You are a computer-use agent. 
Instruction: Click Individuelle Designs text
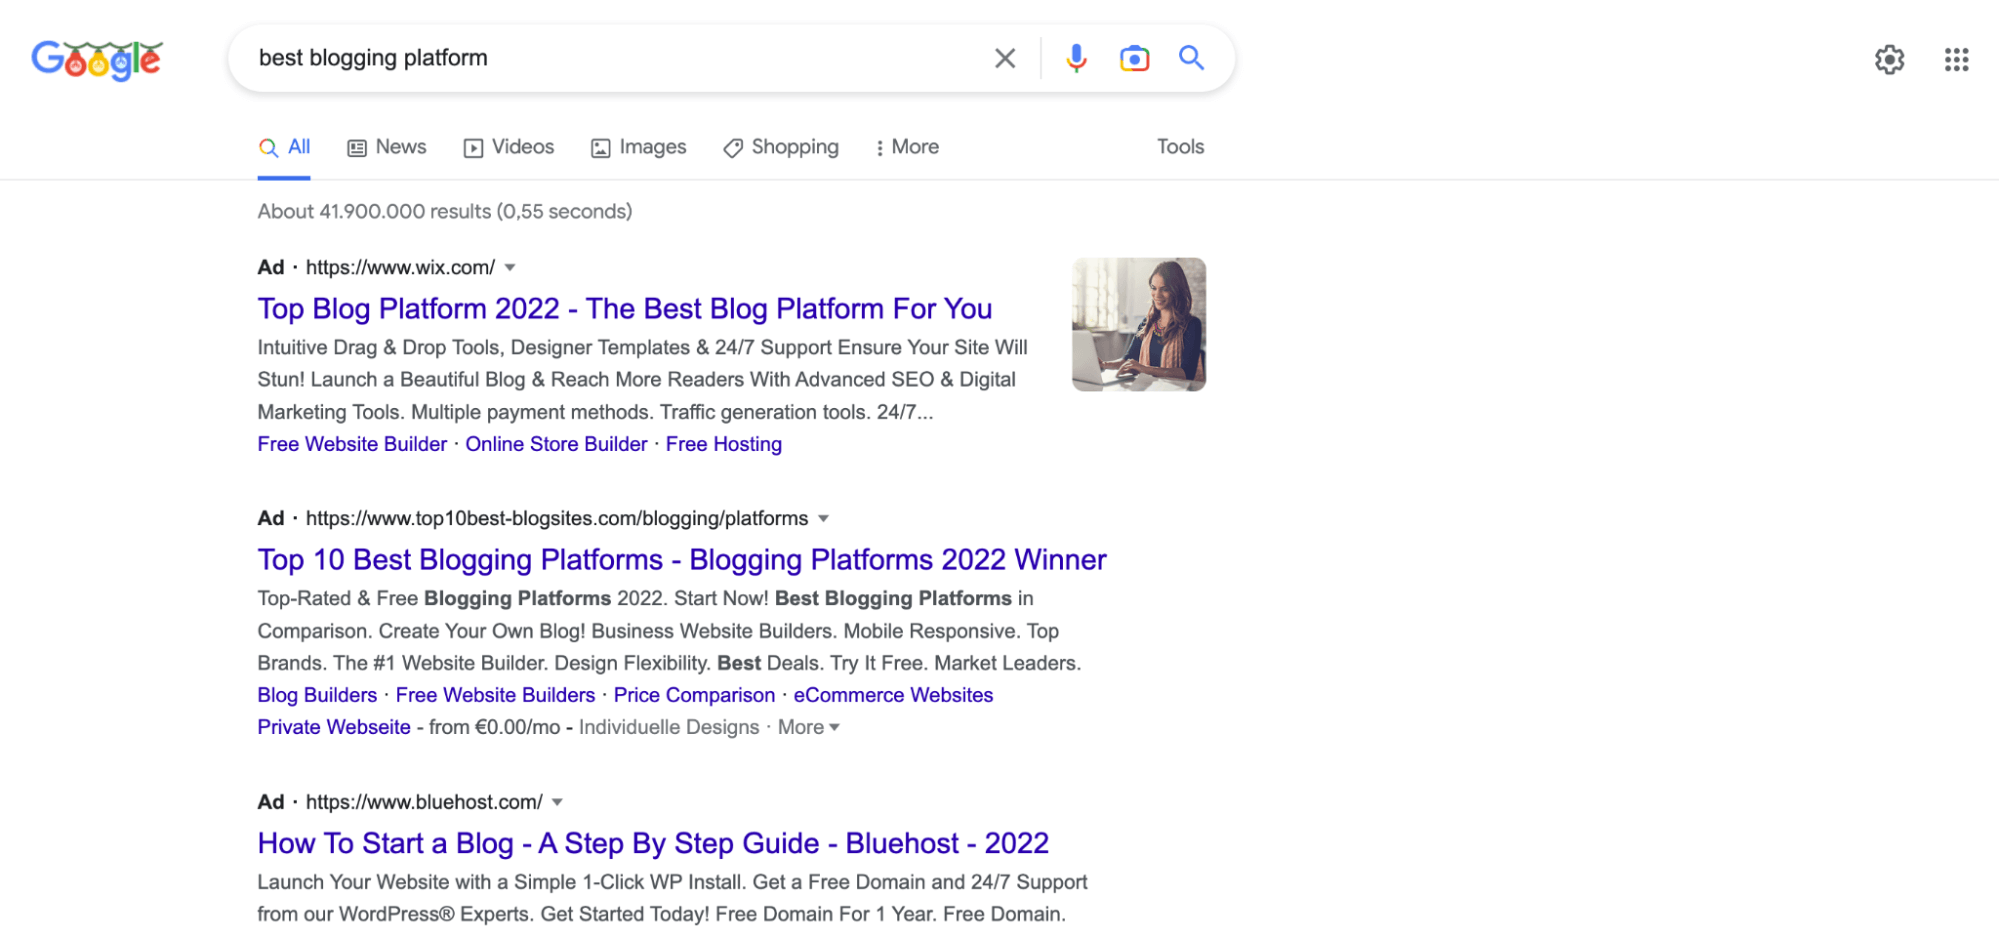(669, 728)
